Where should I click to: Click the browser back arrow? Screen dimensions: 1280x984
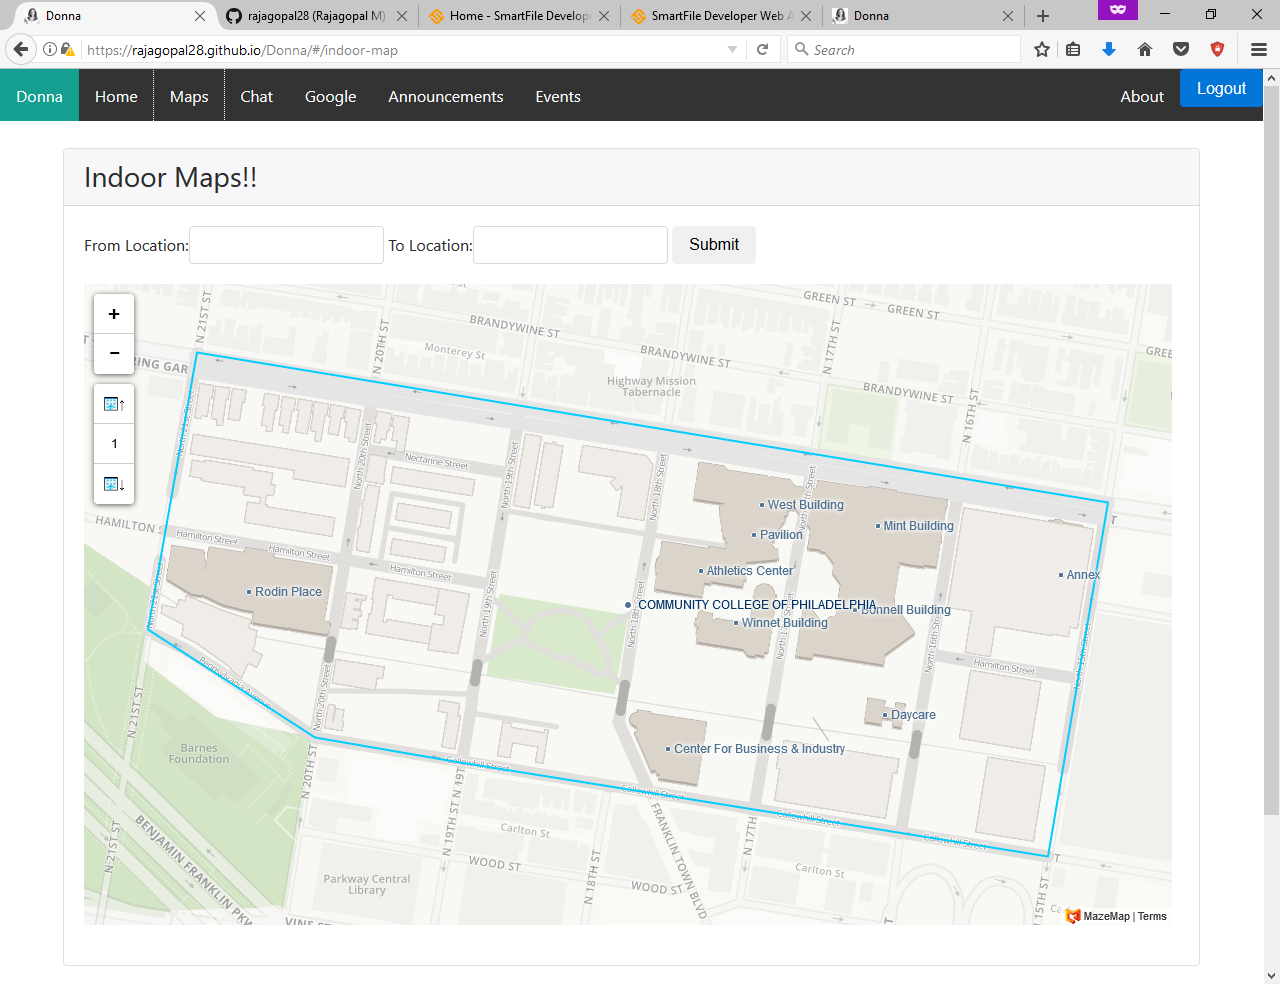point(21,49)
